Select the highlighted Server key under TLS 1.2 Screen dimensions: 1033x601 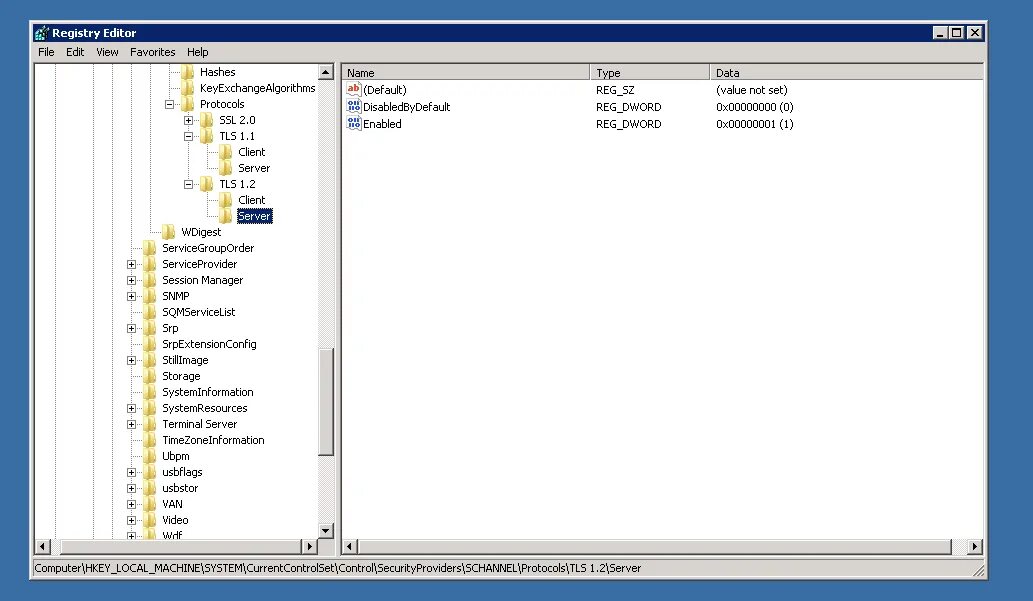pos(254,216)
